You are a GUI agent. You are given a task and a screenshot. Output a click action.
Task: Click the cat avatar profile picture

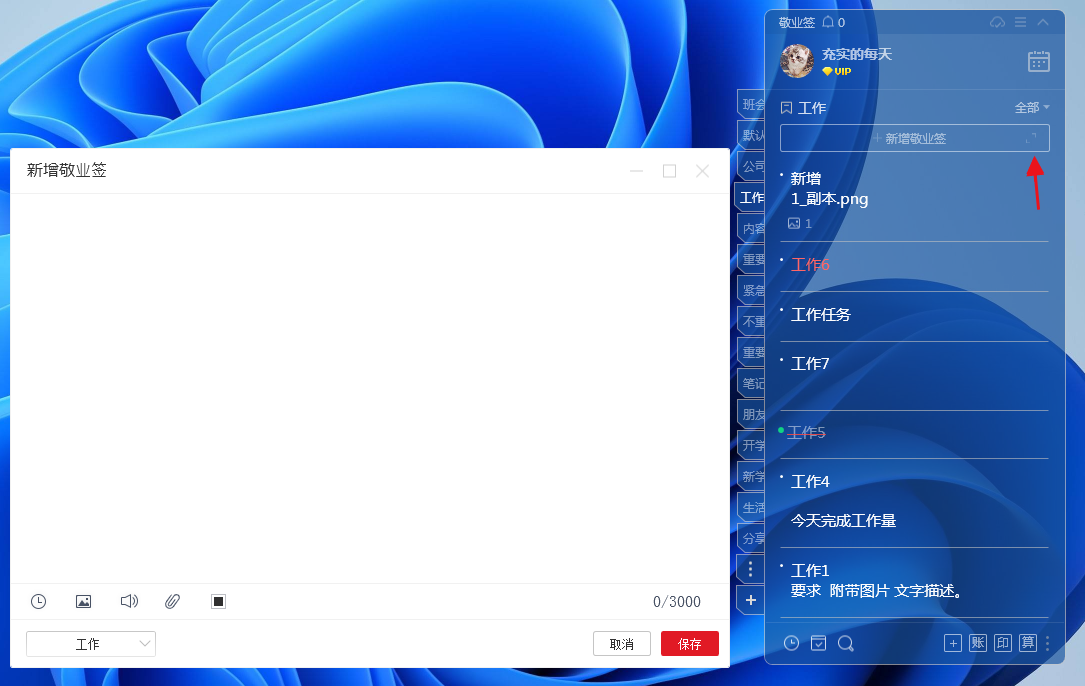click(x=796, y=61)
